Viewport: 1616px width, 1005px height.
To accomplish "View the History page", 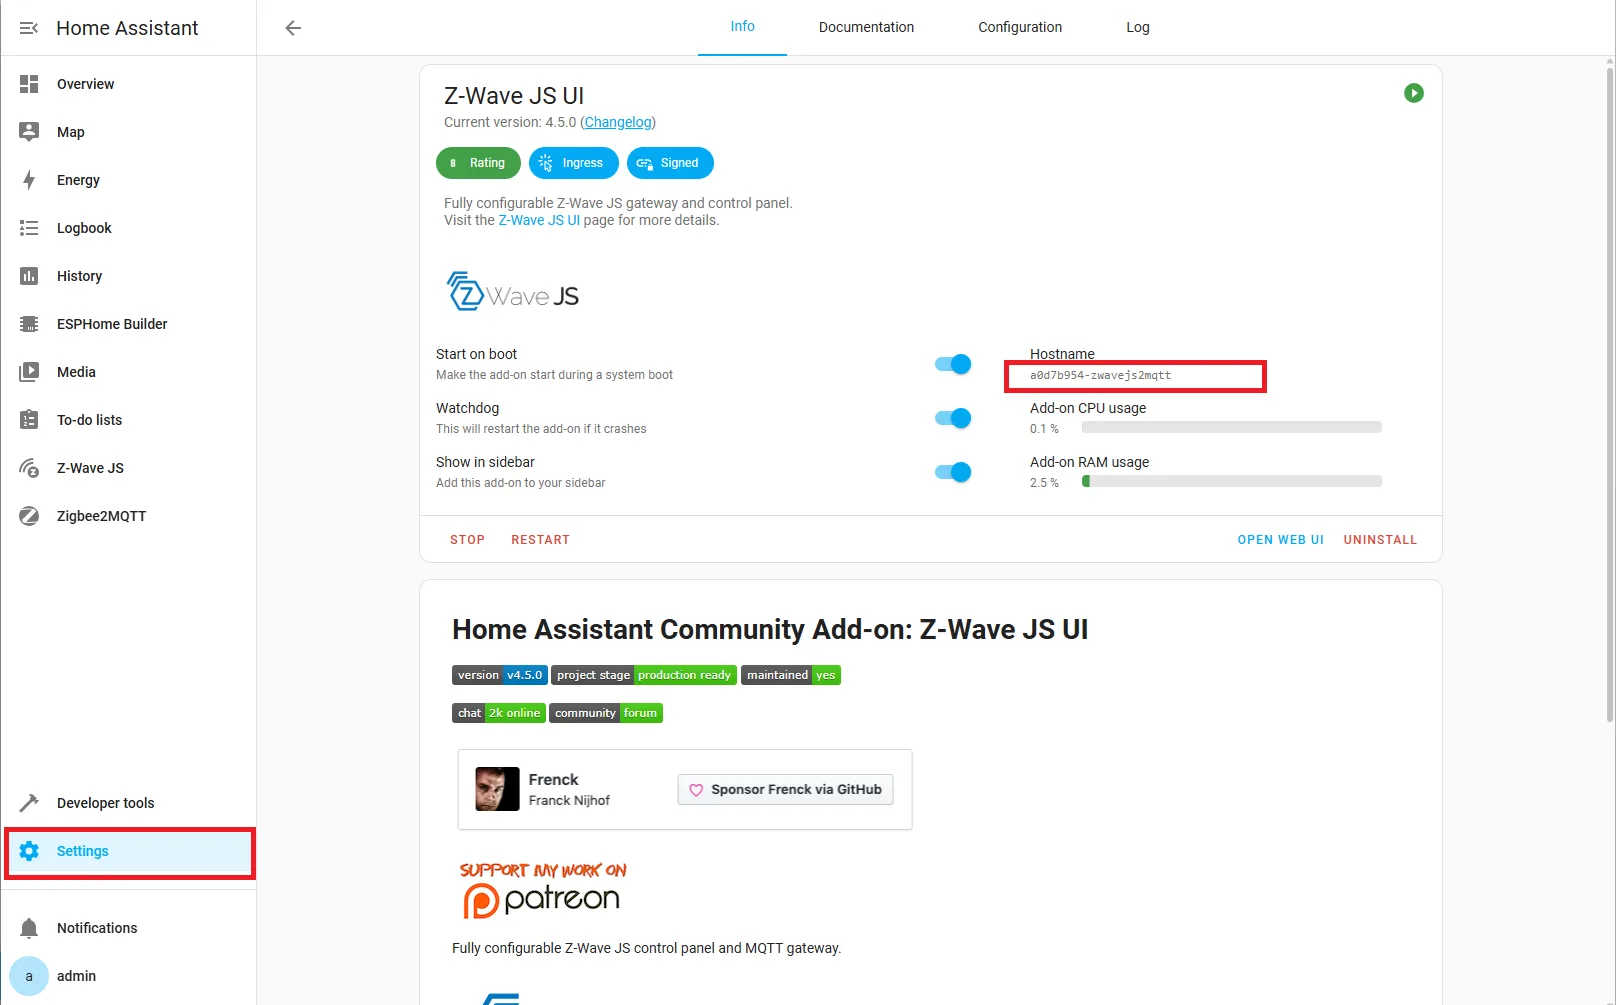I will pyautogui.click(x=79, y=275).
